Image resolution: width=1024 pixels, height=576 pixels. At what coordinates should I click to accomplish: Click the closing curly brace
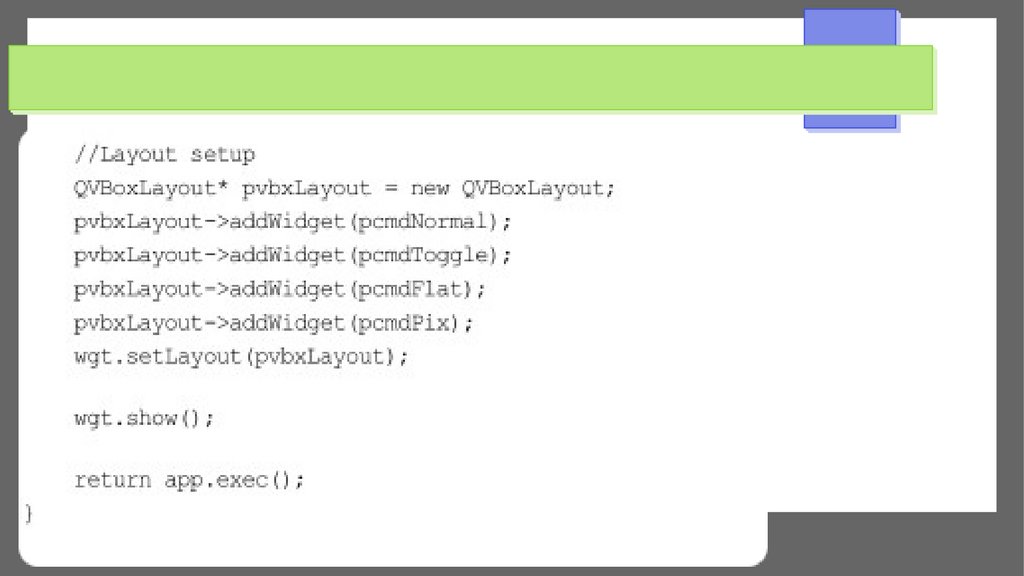coord(29,514)
